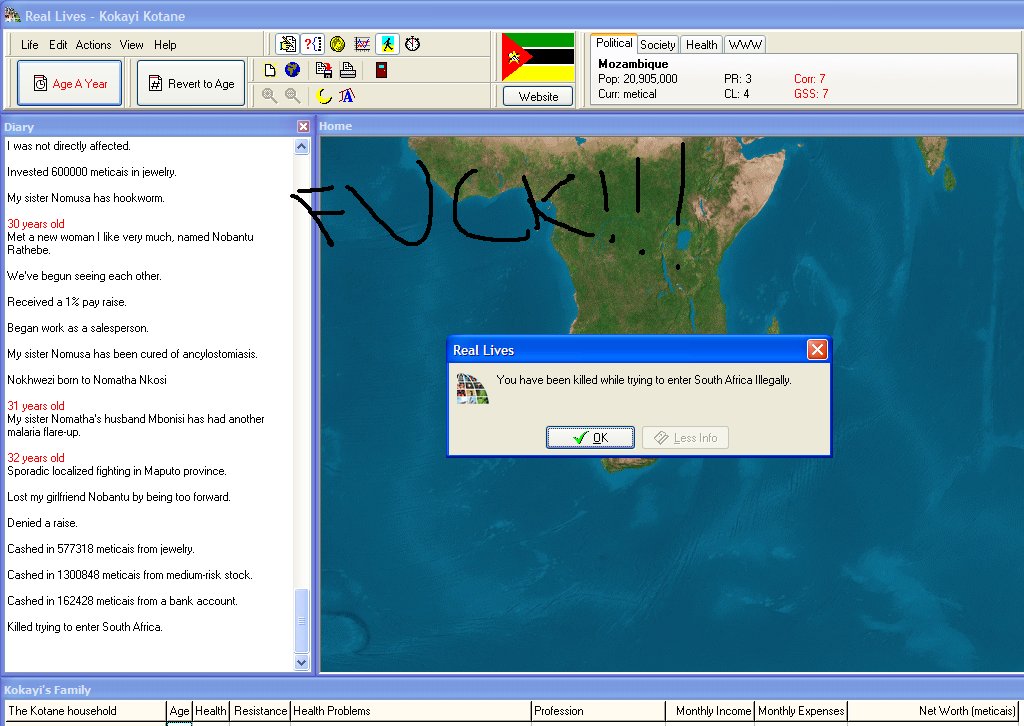Start a new life with blank page icon
The width and height of the screenshot is (1024, 726).
point(270,70)
